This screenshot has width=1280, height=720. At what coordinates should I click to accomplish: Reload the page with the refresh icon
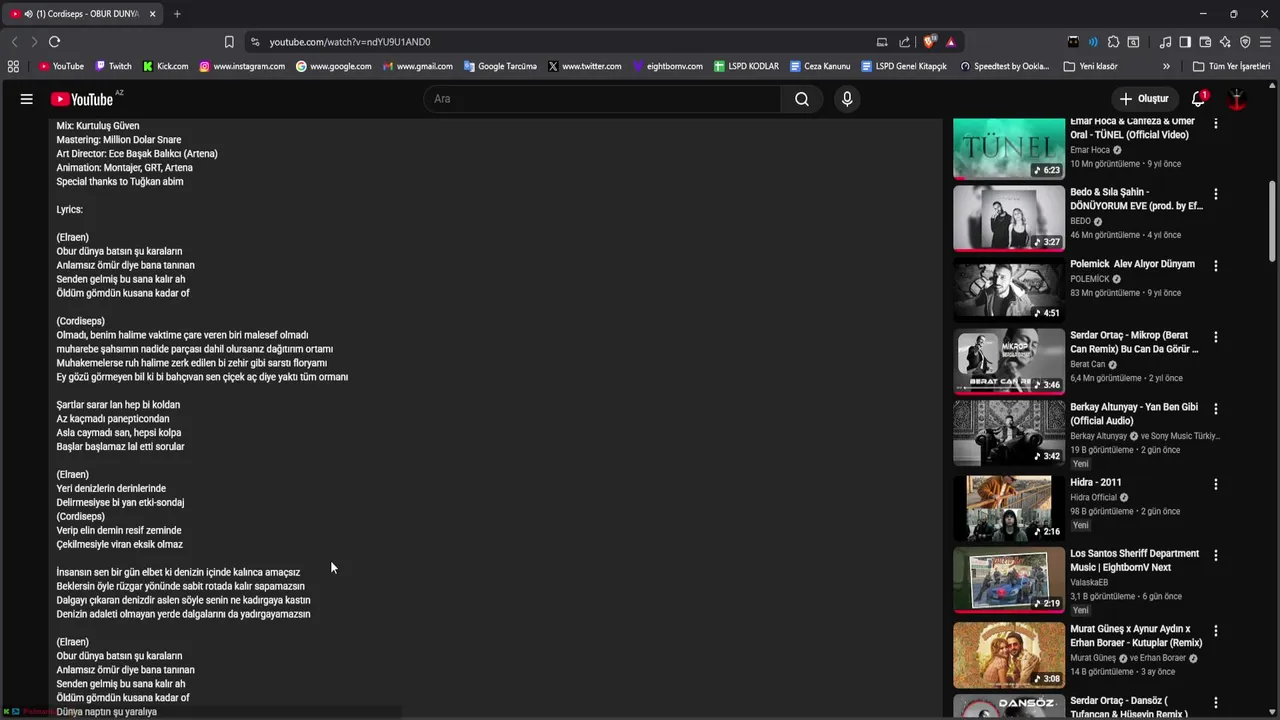(x=54, y=42)
